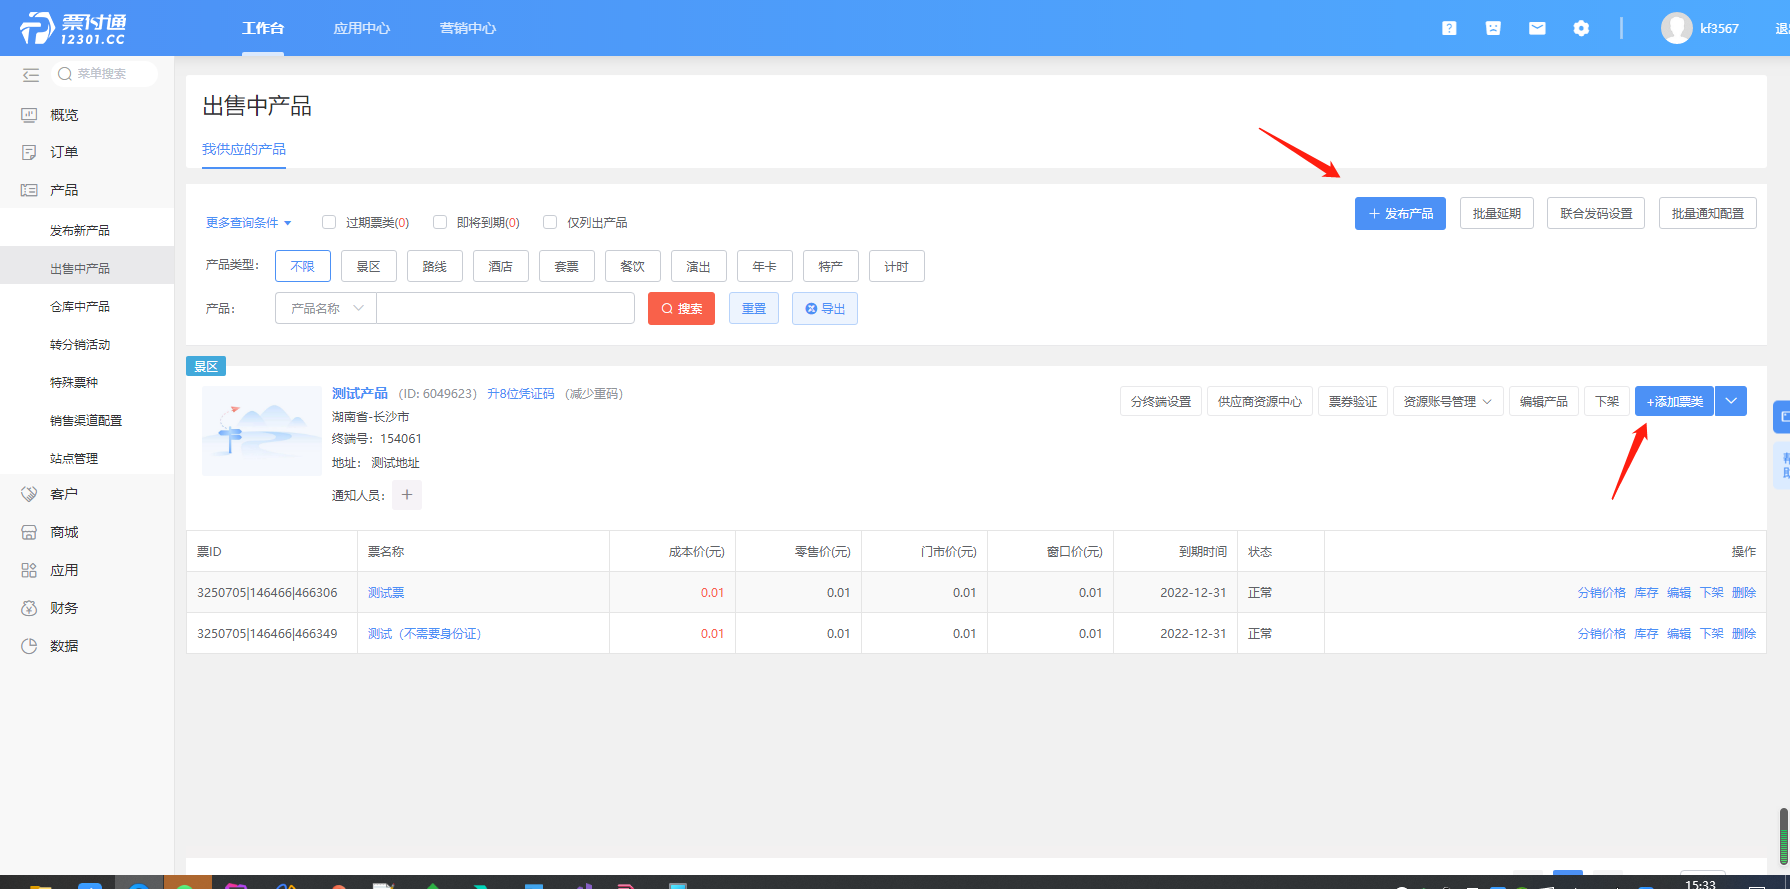The image size is (1790, 889).
Task: Collapse the sidebar menu with hamburger icon
Action: 31,74
